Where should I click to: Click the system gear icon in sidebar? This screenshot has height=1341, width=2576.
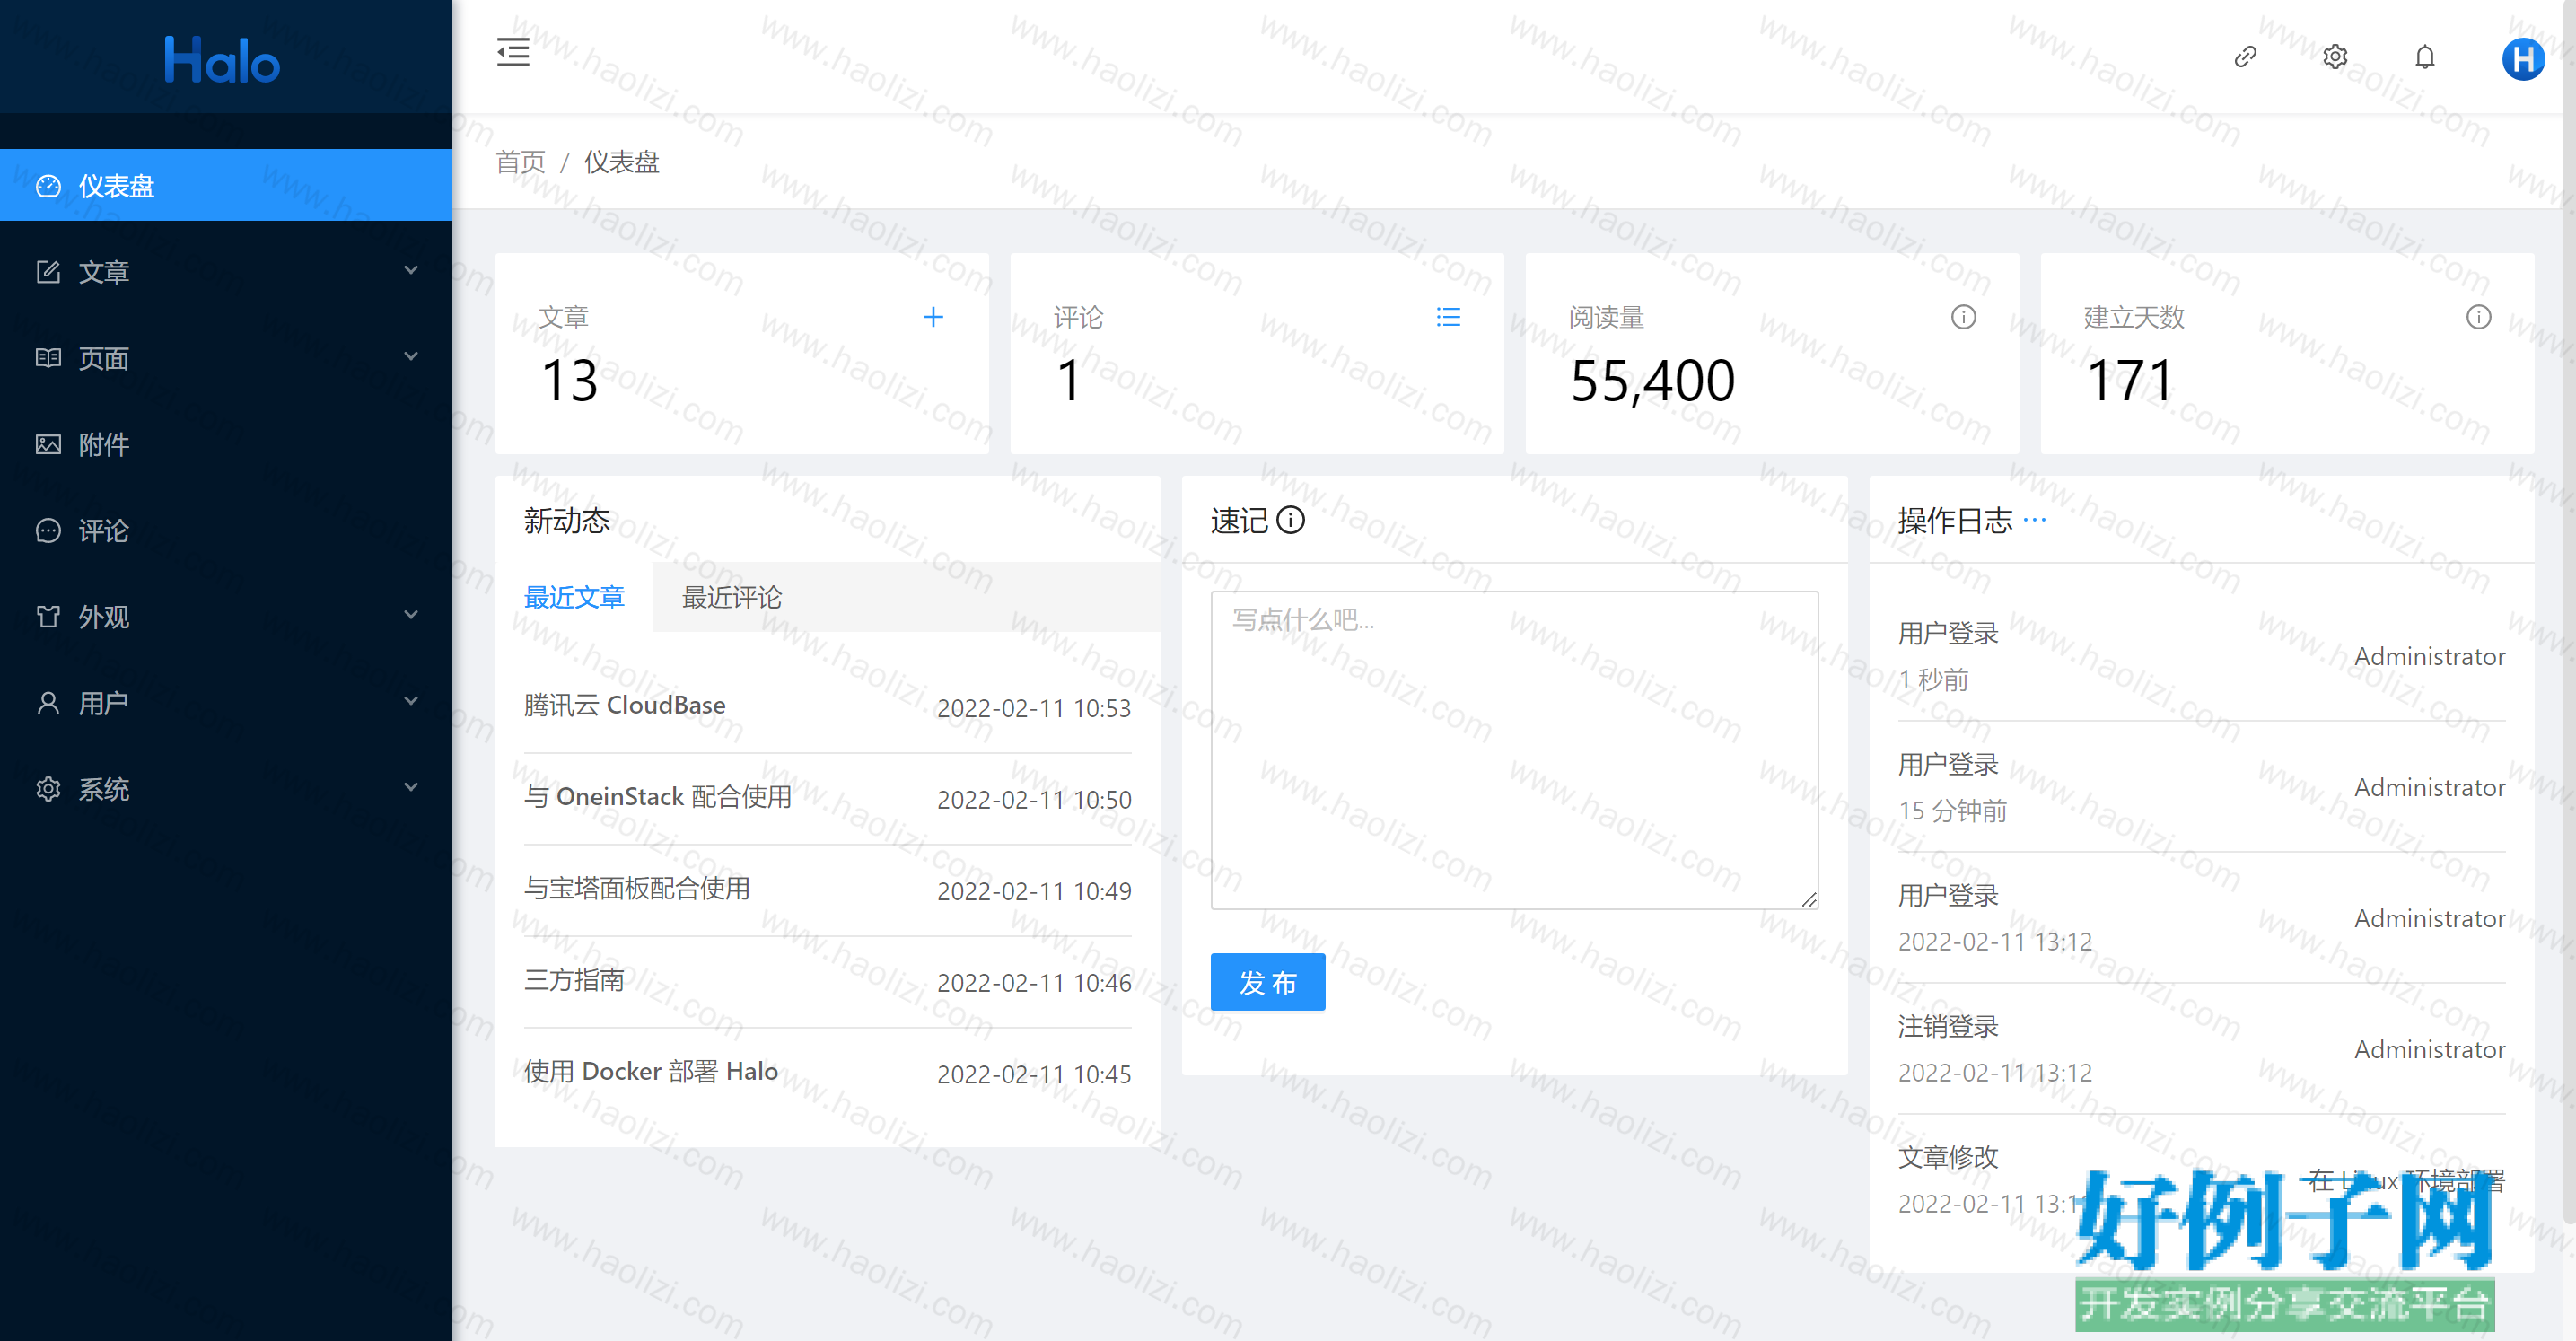pos(48,789)
